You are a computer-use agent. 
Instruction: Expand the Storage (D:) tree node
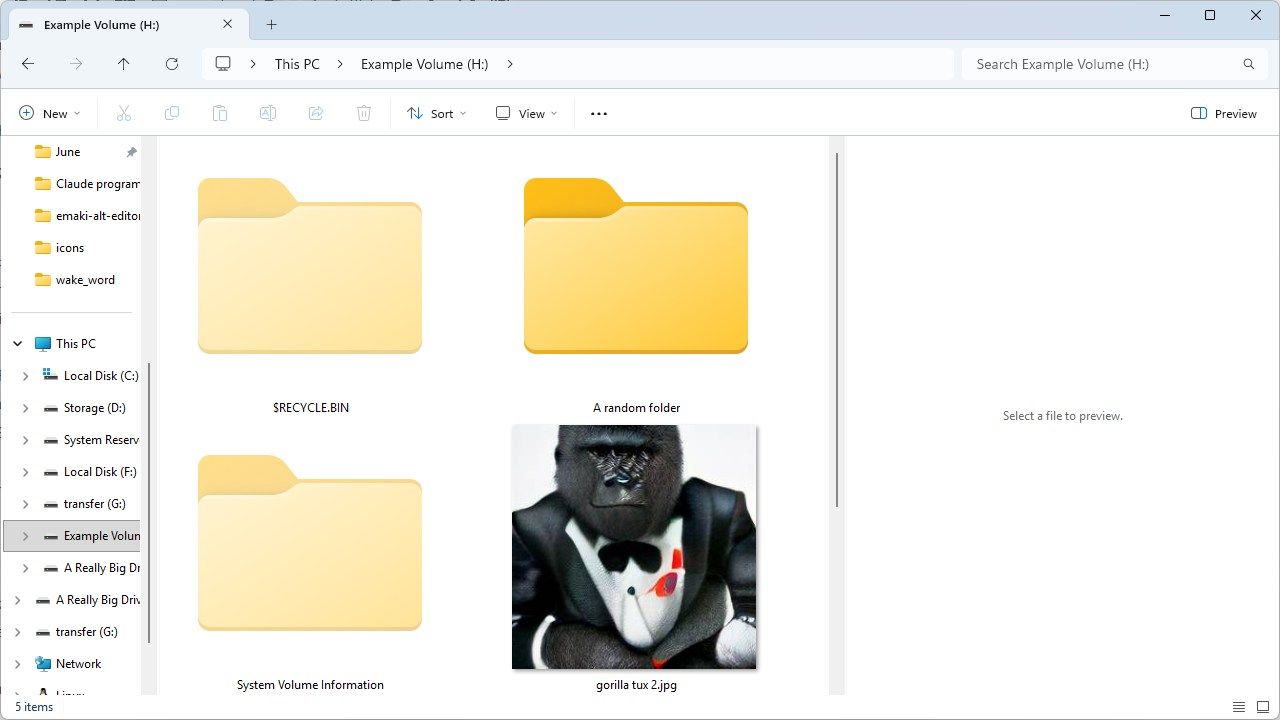(26, 408)
